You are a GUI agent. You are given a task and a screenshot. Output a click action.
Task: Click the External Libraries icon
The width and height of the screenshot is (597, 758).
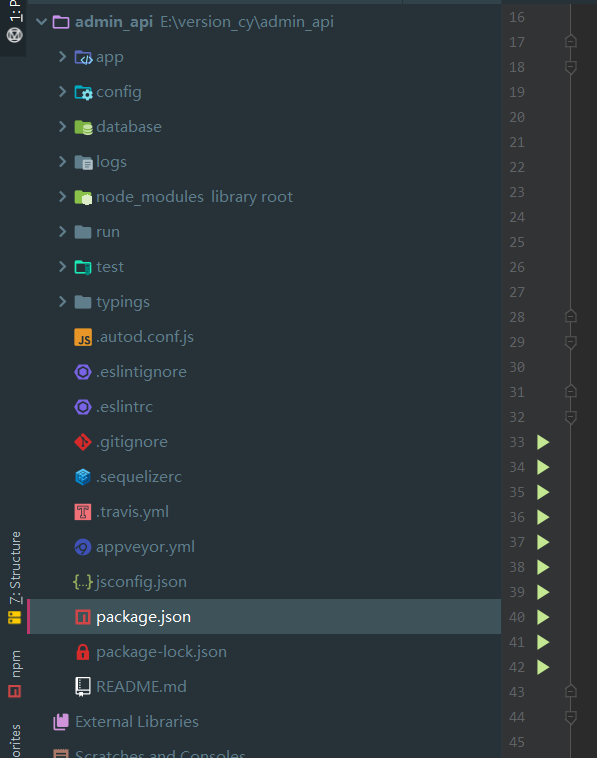[61, 722]
